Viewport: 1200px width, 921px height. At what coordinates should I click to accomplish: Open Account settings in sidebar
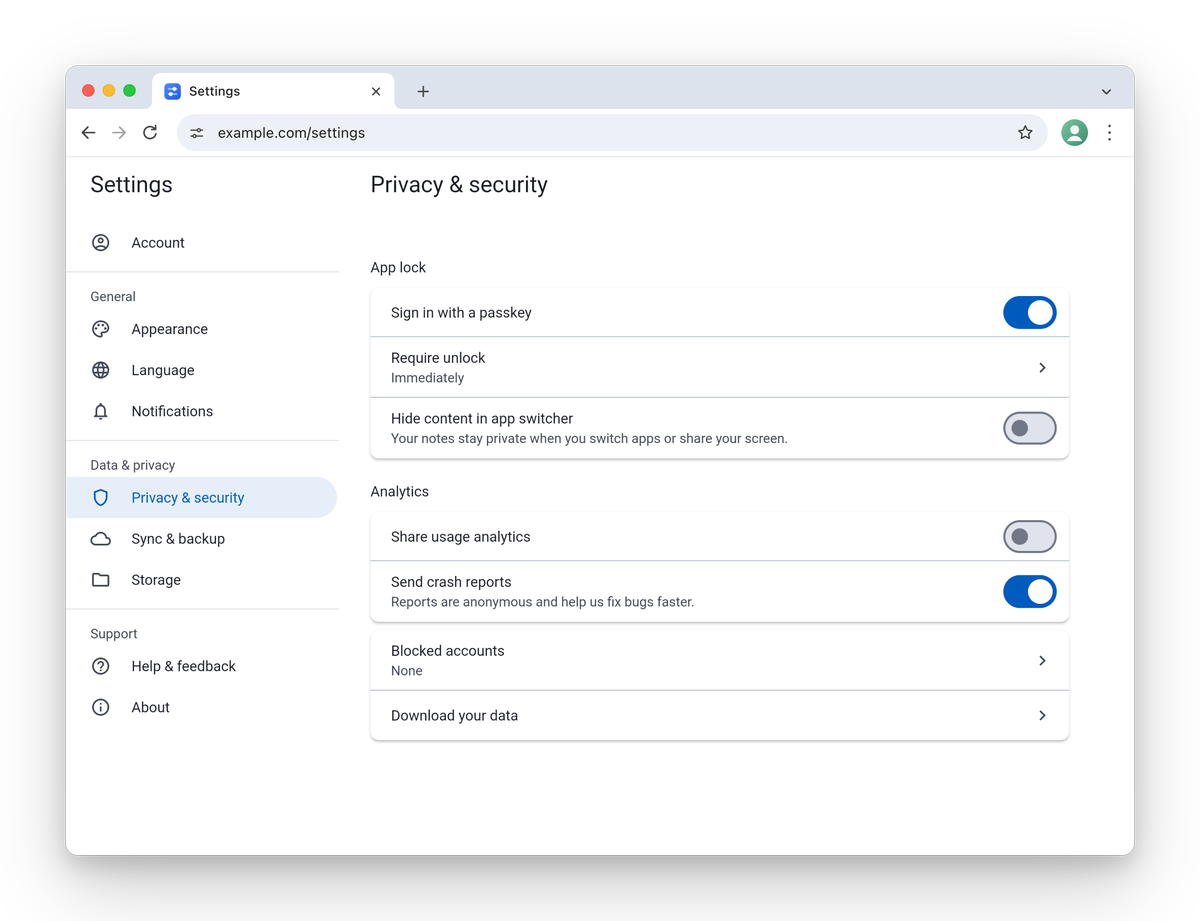tap(202, 243)
